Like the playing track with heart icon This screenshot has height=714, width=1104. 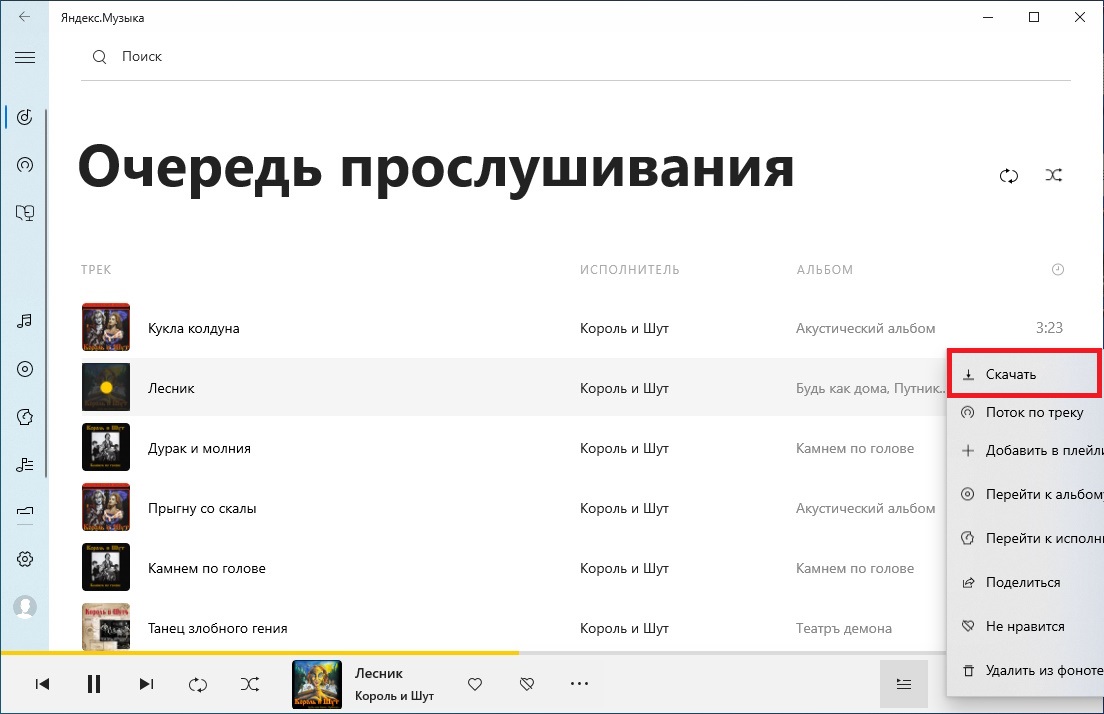pyautogui.click(x=475, y=684)
